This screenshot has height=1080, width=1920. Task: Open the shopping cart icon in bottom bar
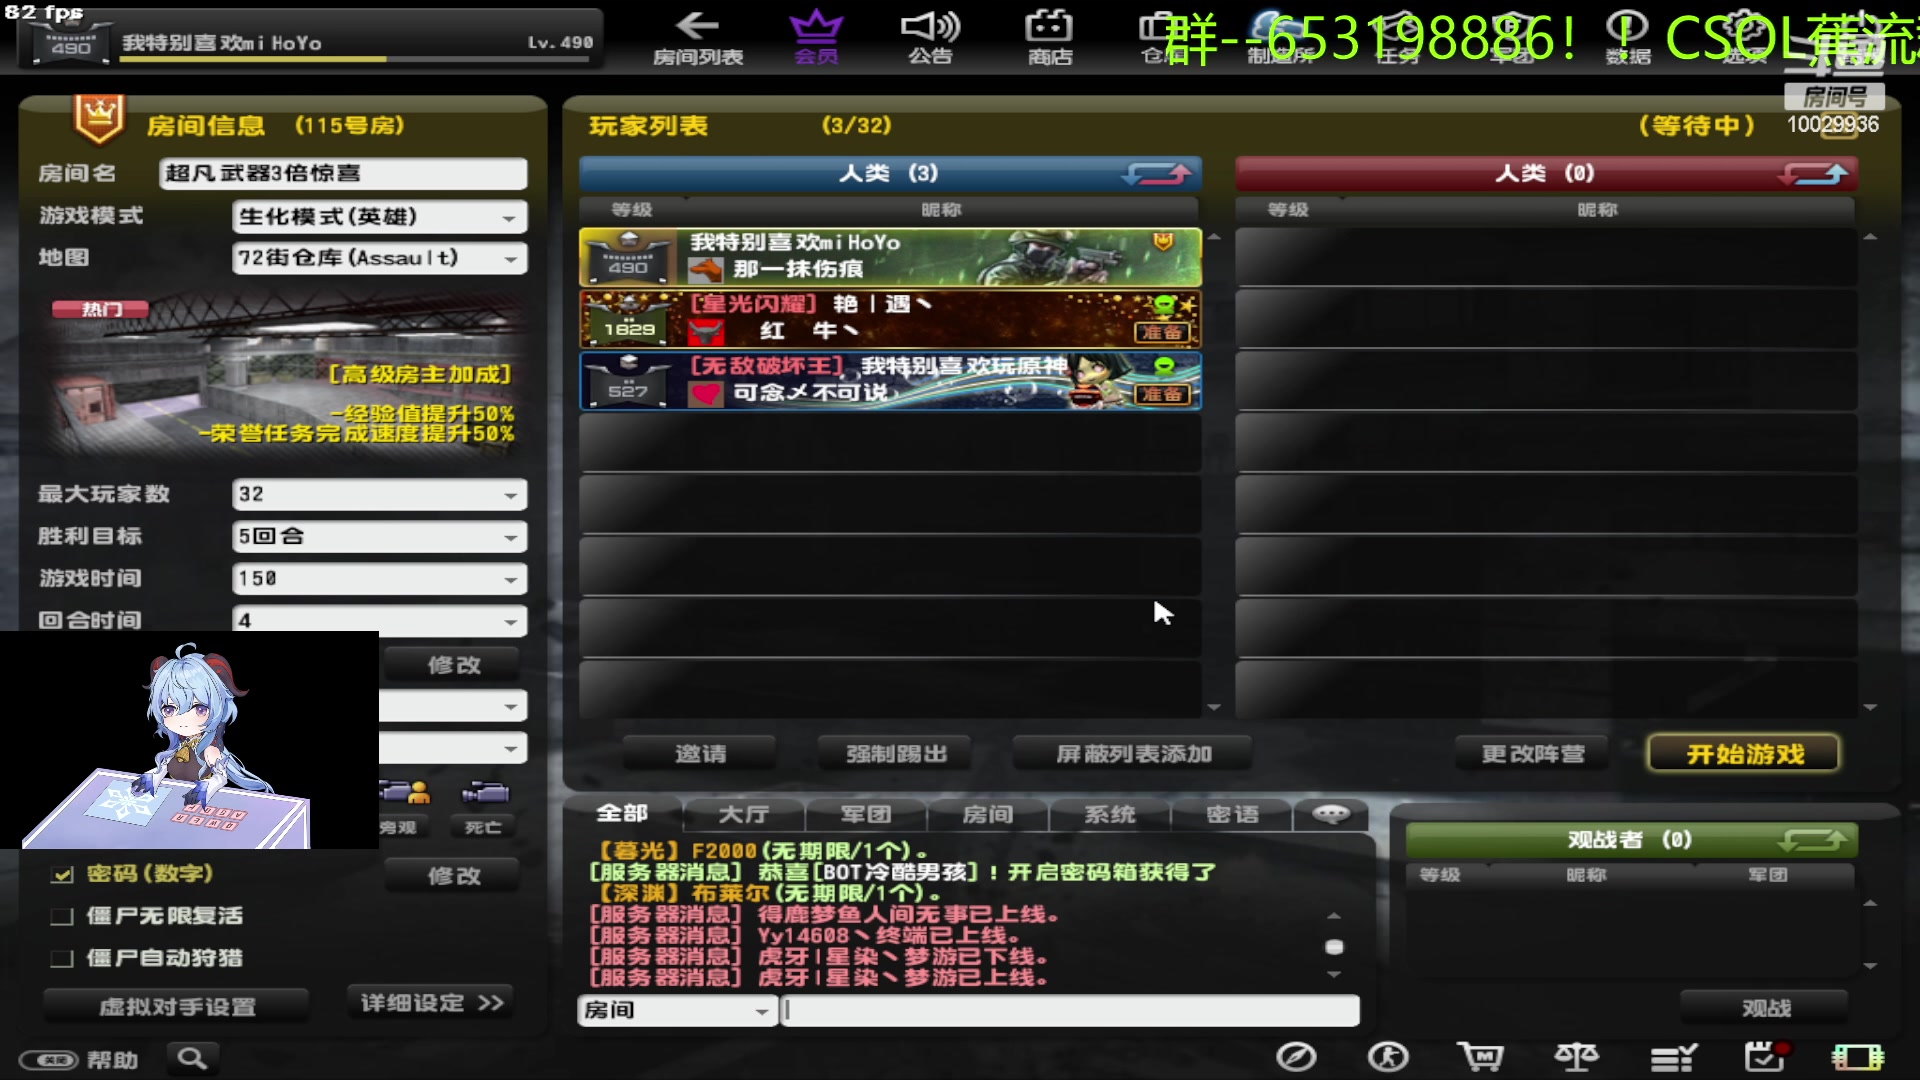1480,1057
